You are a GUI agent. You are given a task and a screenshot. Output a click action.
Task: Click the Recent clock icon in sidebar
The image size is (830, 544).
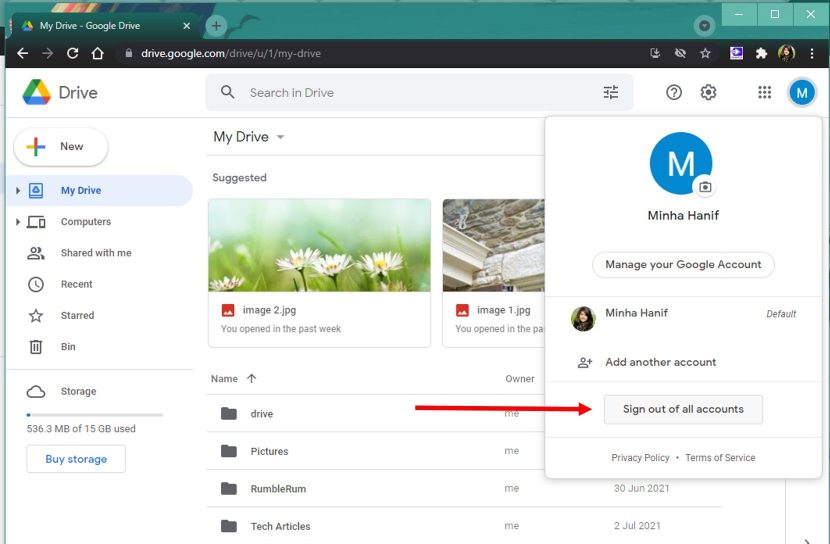coord(35,284)
